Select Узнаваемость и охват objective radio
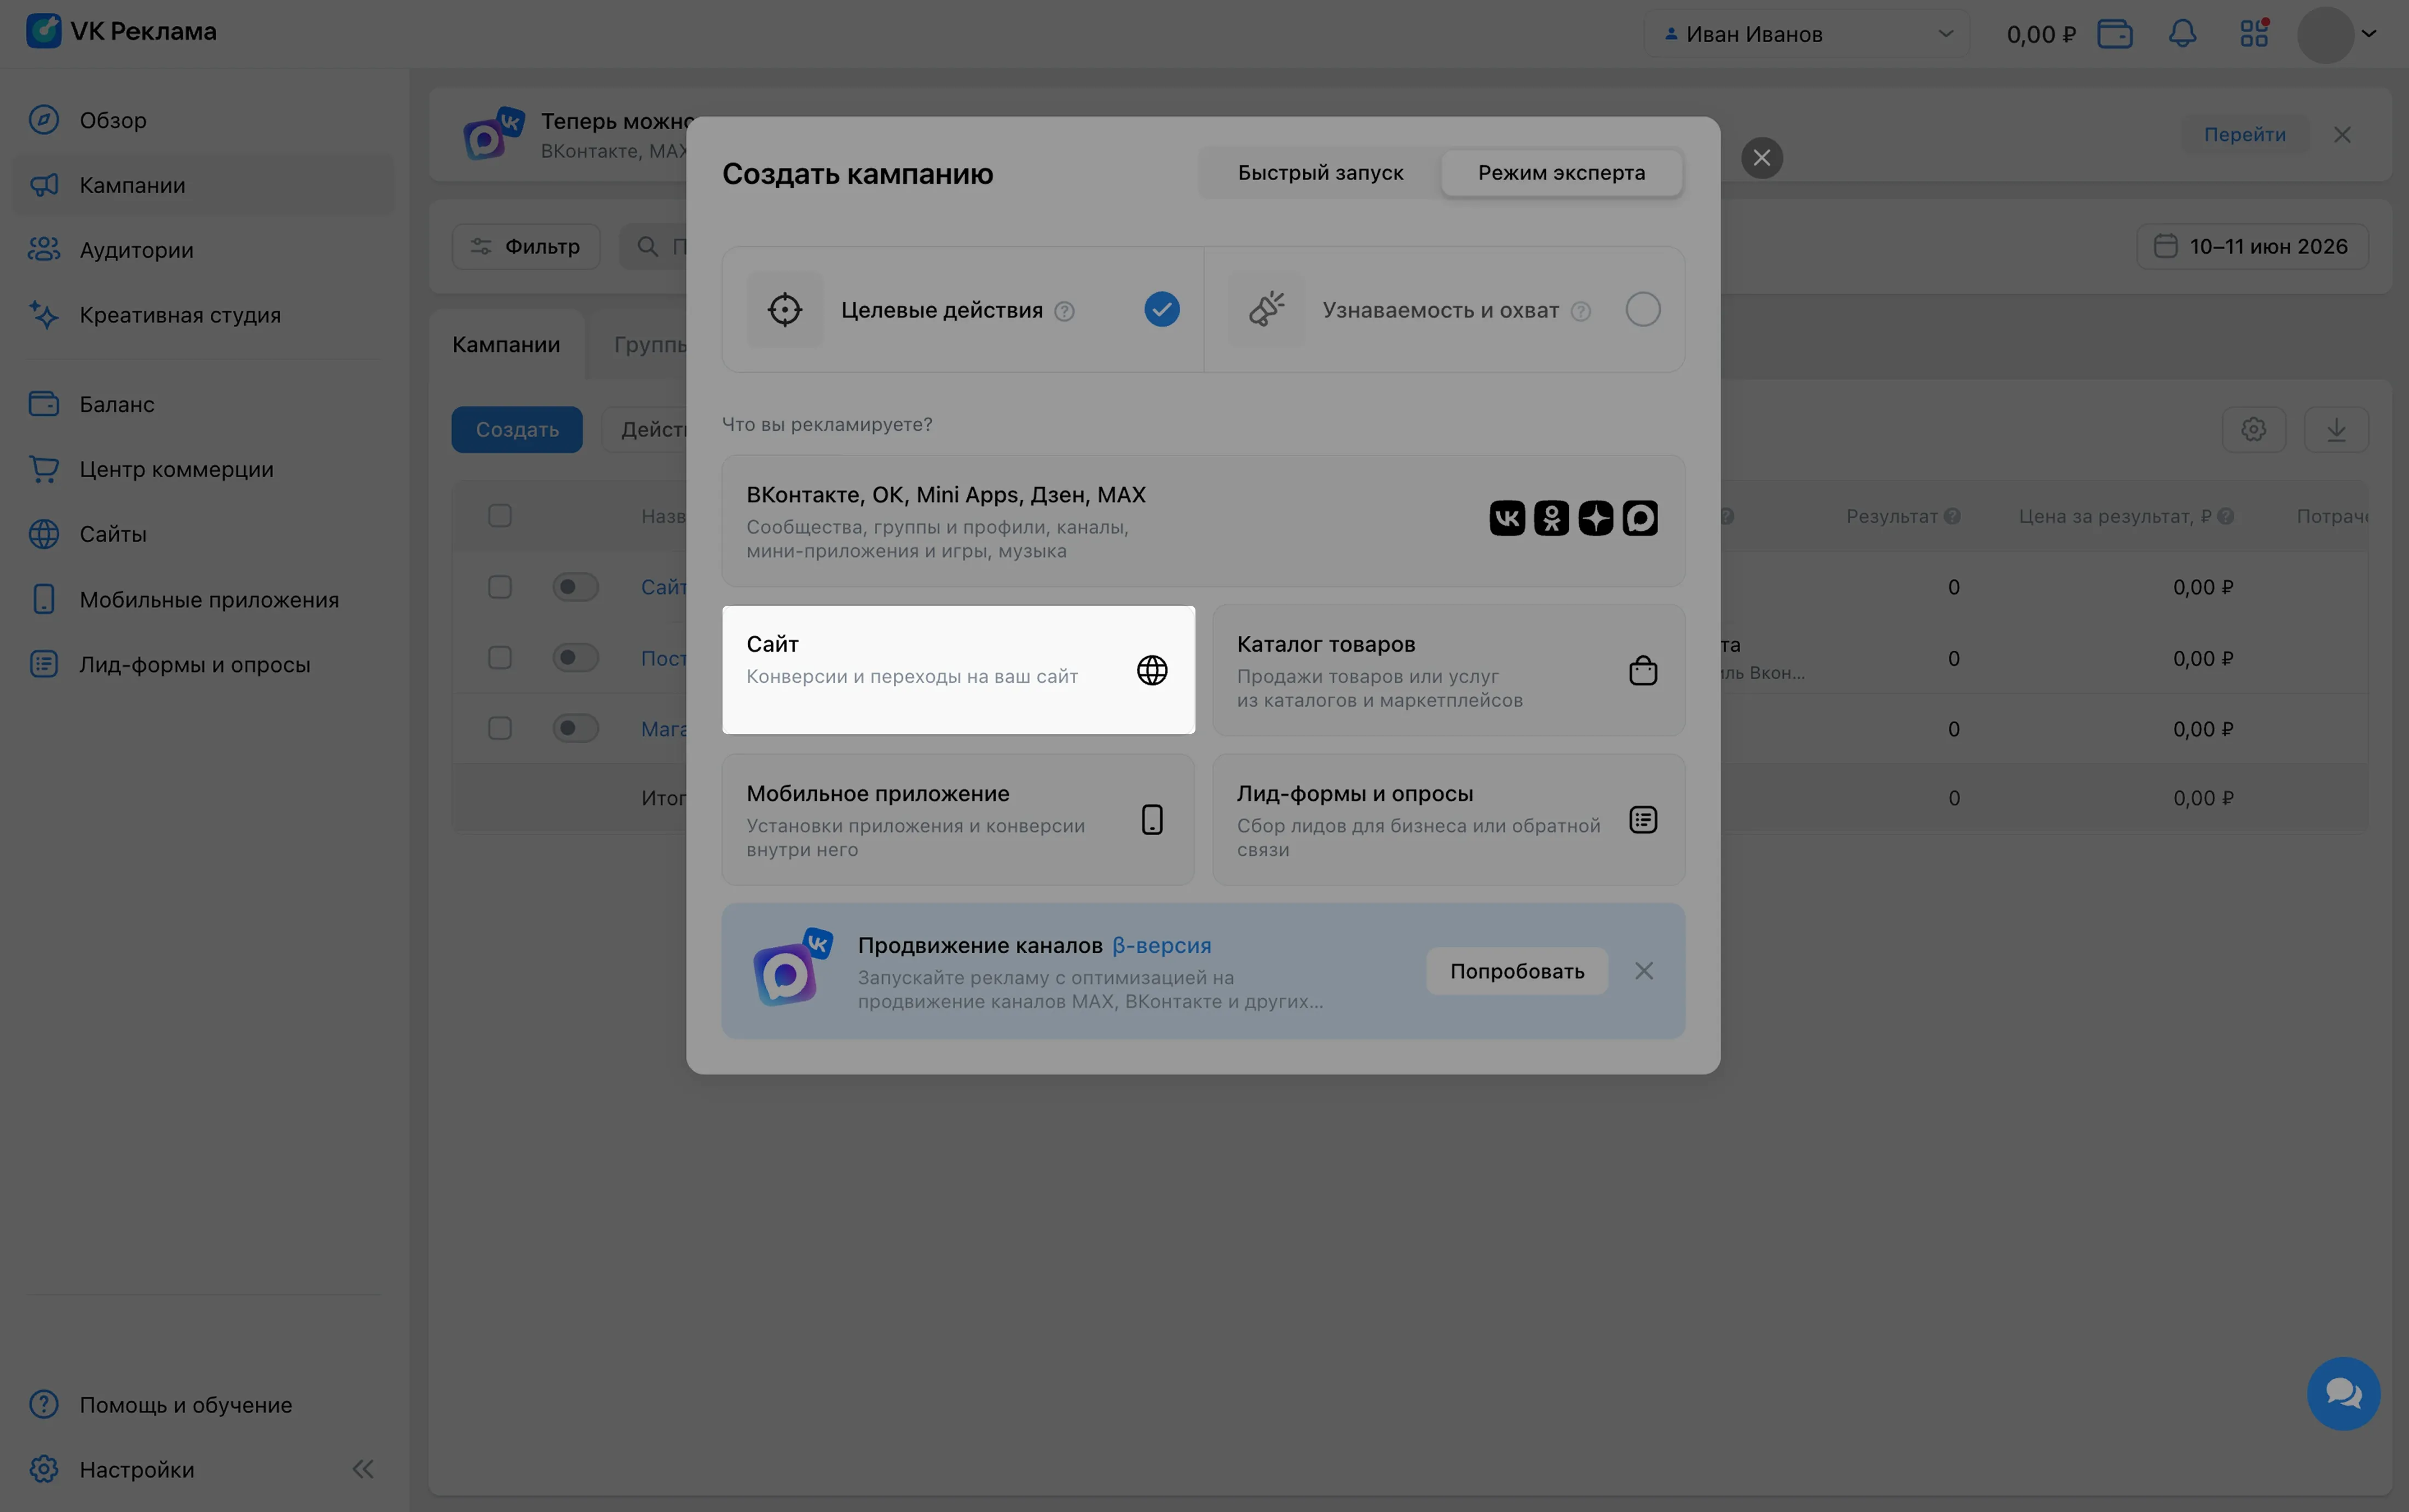Viewport: 2409px width, 1512px height. click(1642, 310)
